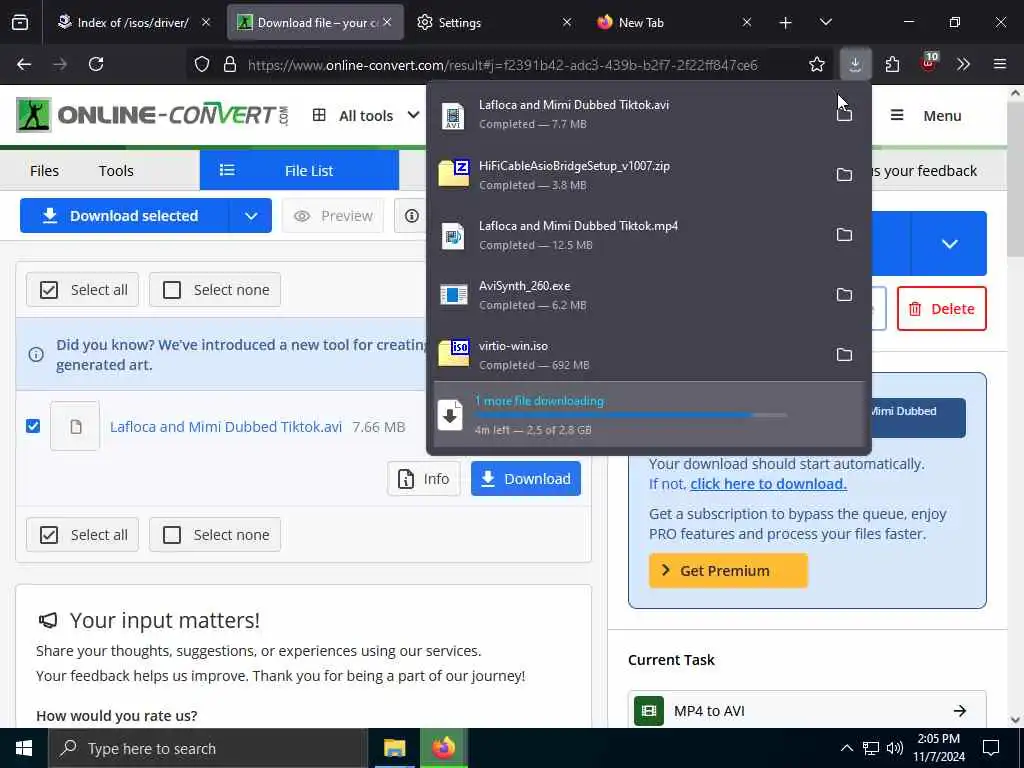This screenshot has height=768, width=1024.
Task: Toggle the Downloads toolbar button
Action: pos(855,64)
